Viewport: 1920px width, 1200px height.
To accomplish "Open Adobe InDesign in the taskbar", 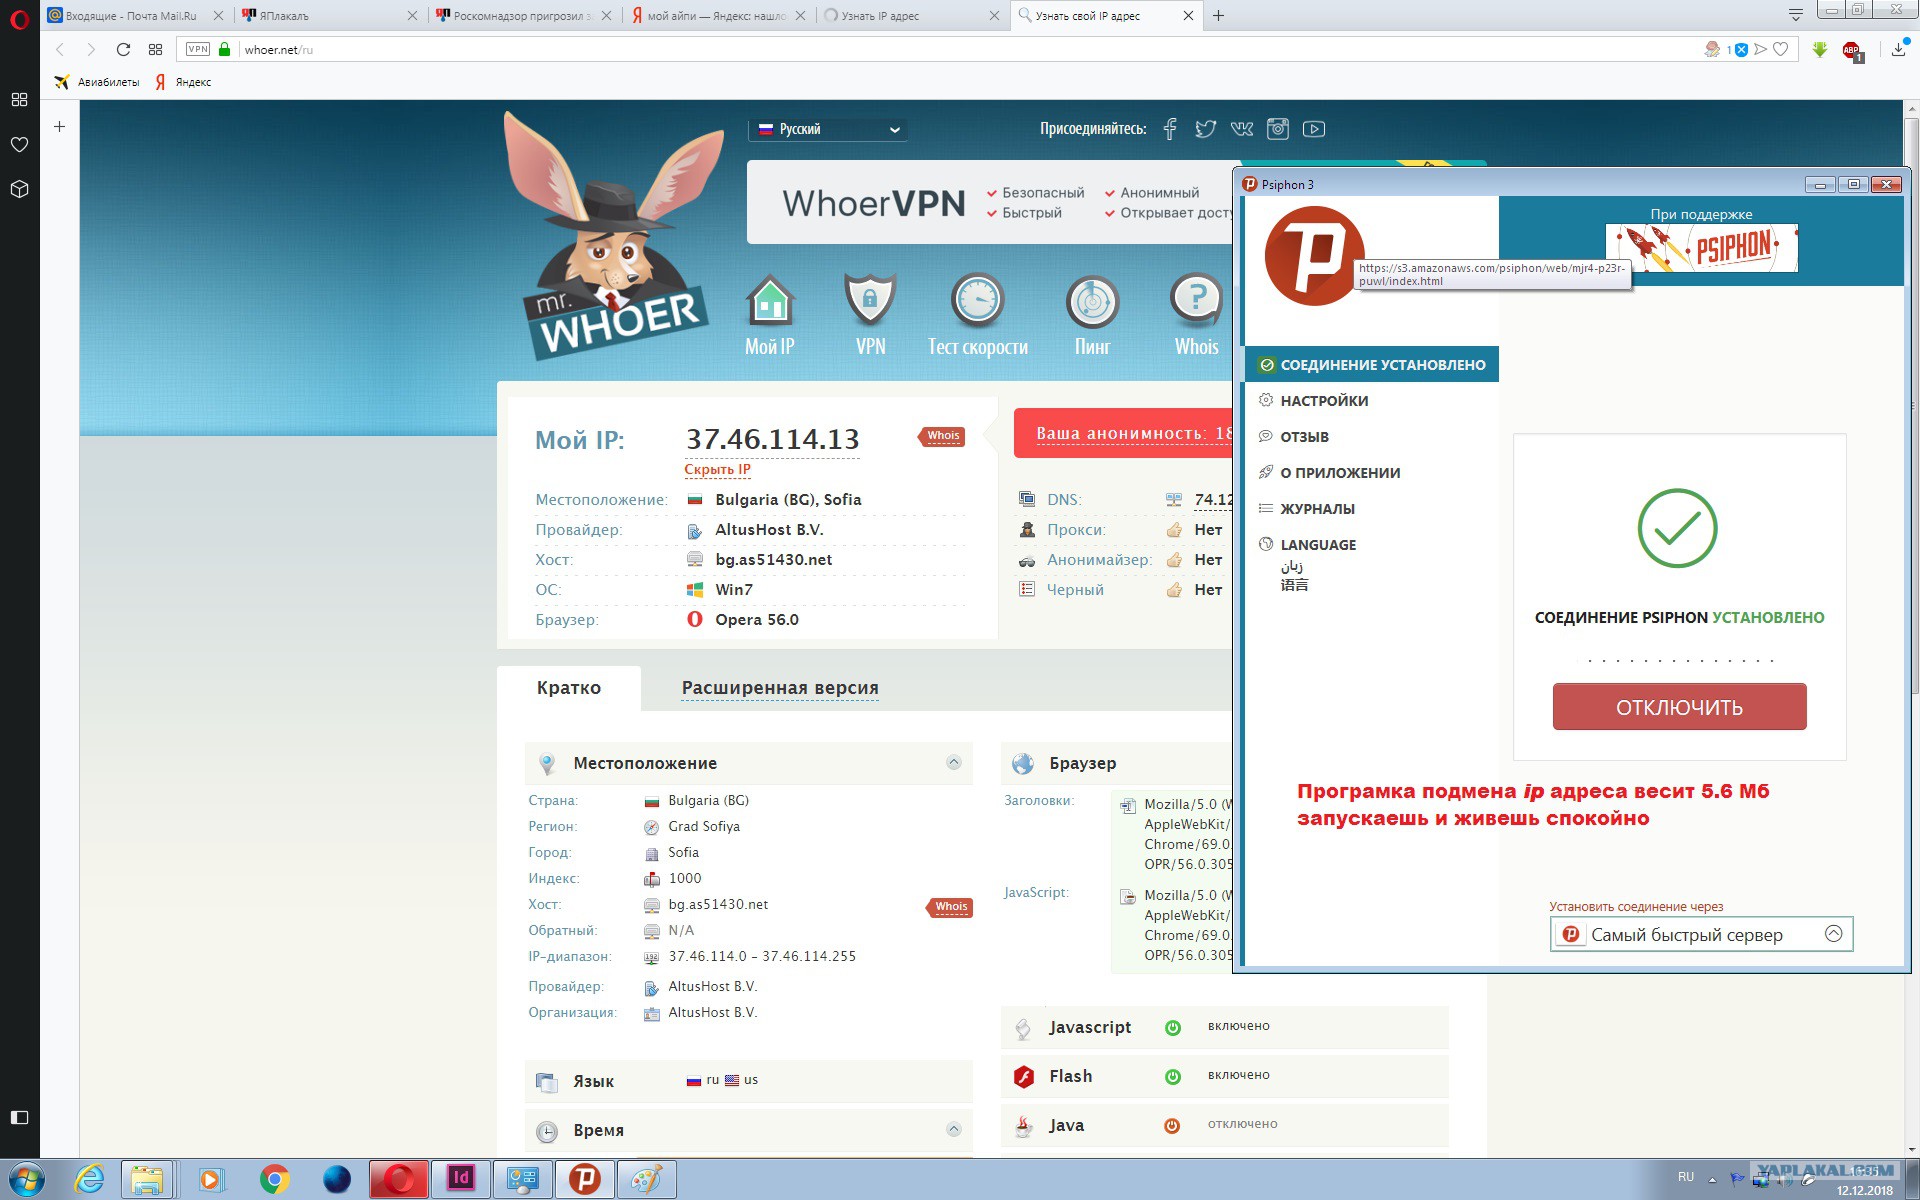I will [x=460, y=1180].
